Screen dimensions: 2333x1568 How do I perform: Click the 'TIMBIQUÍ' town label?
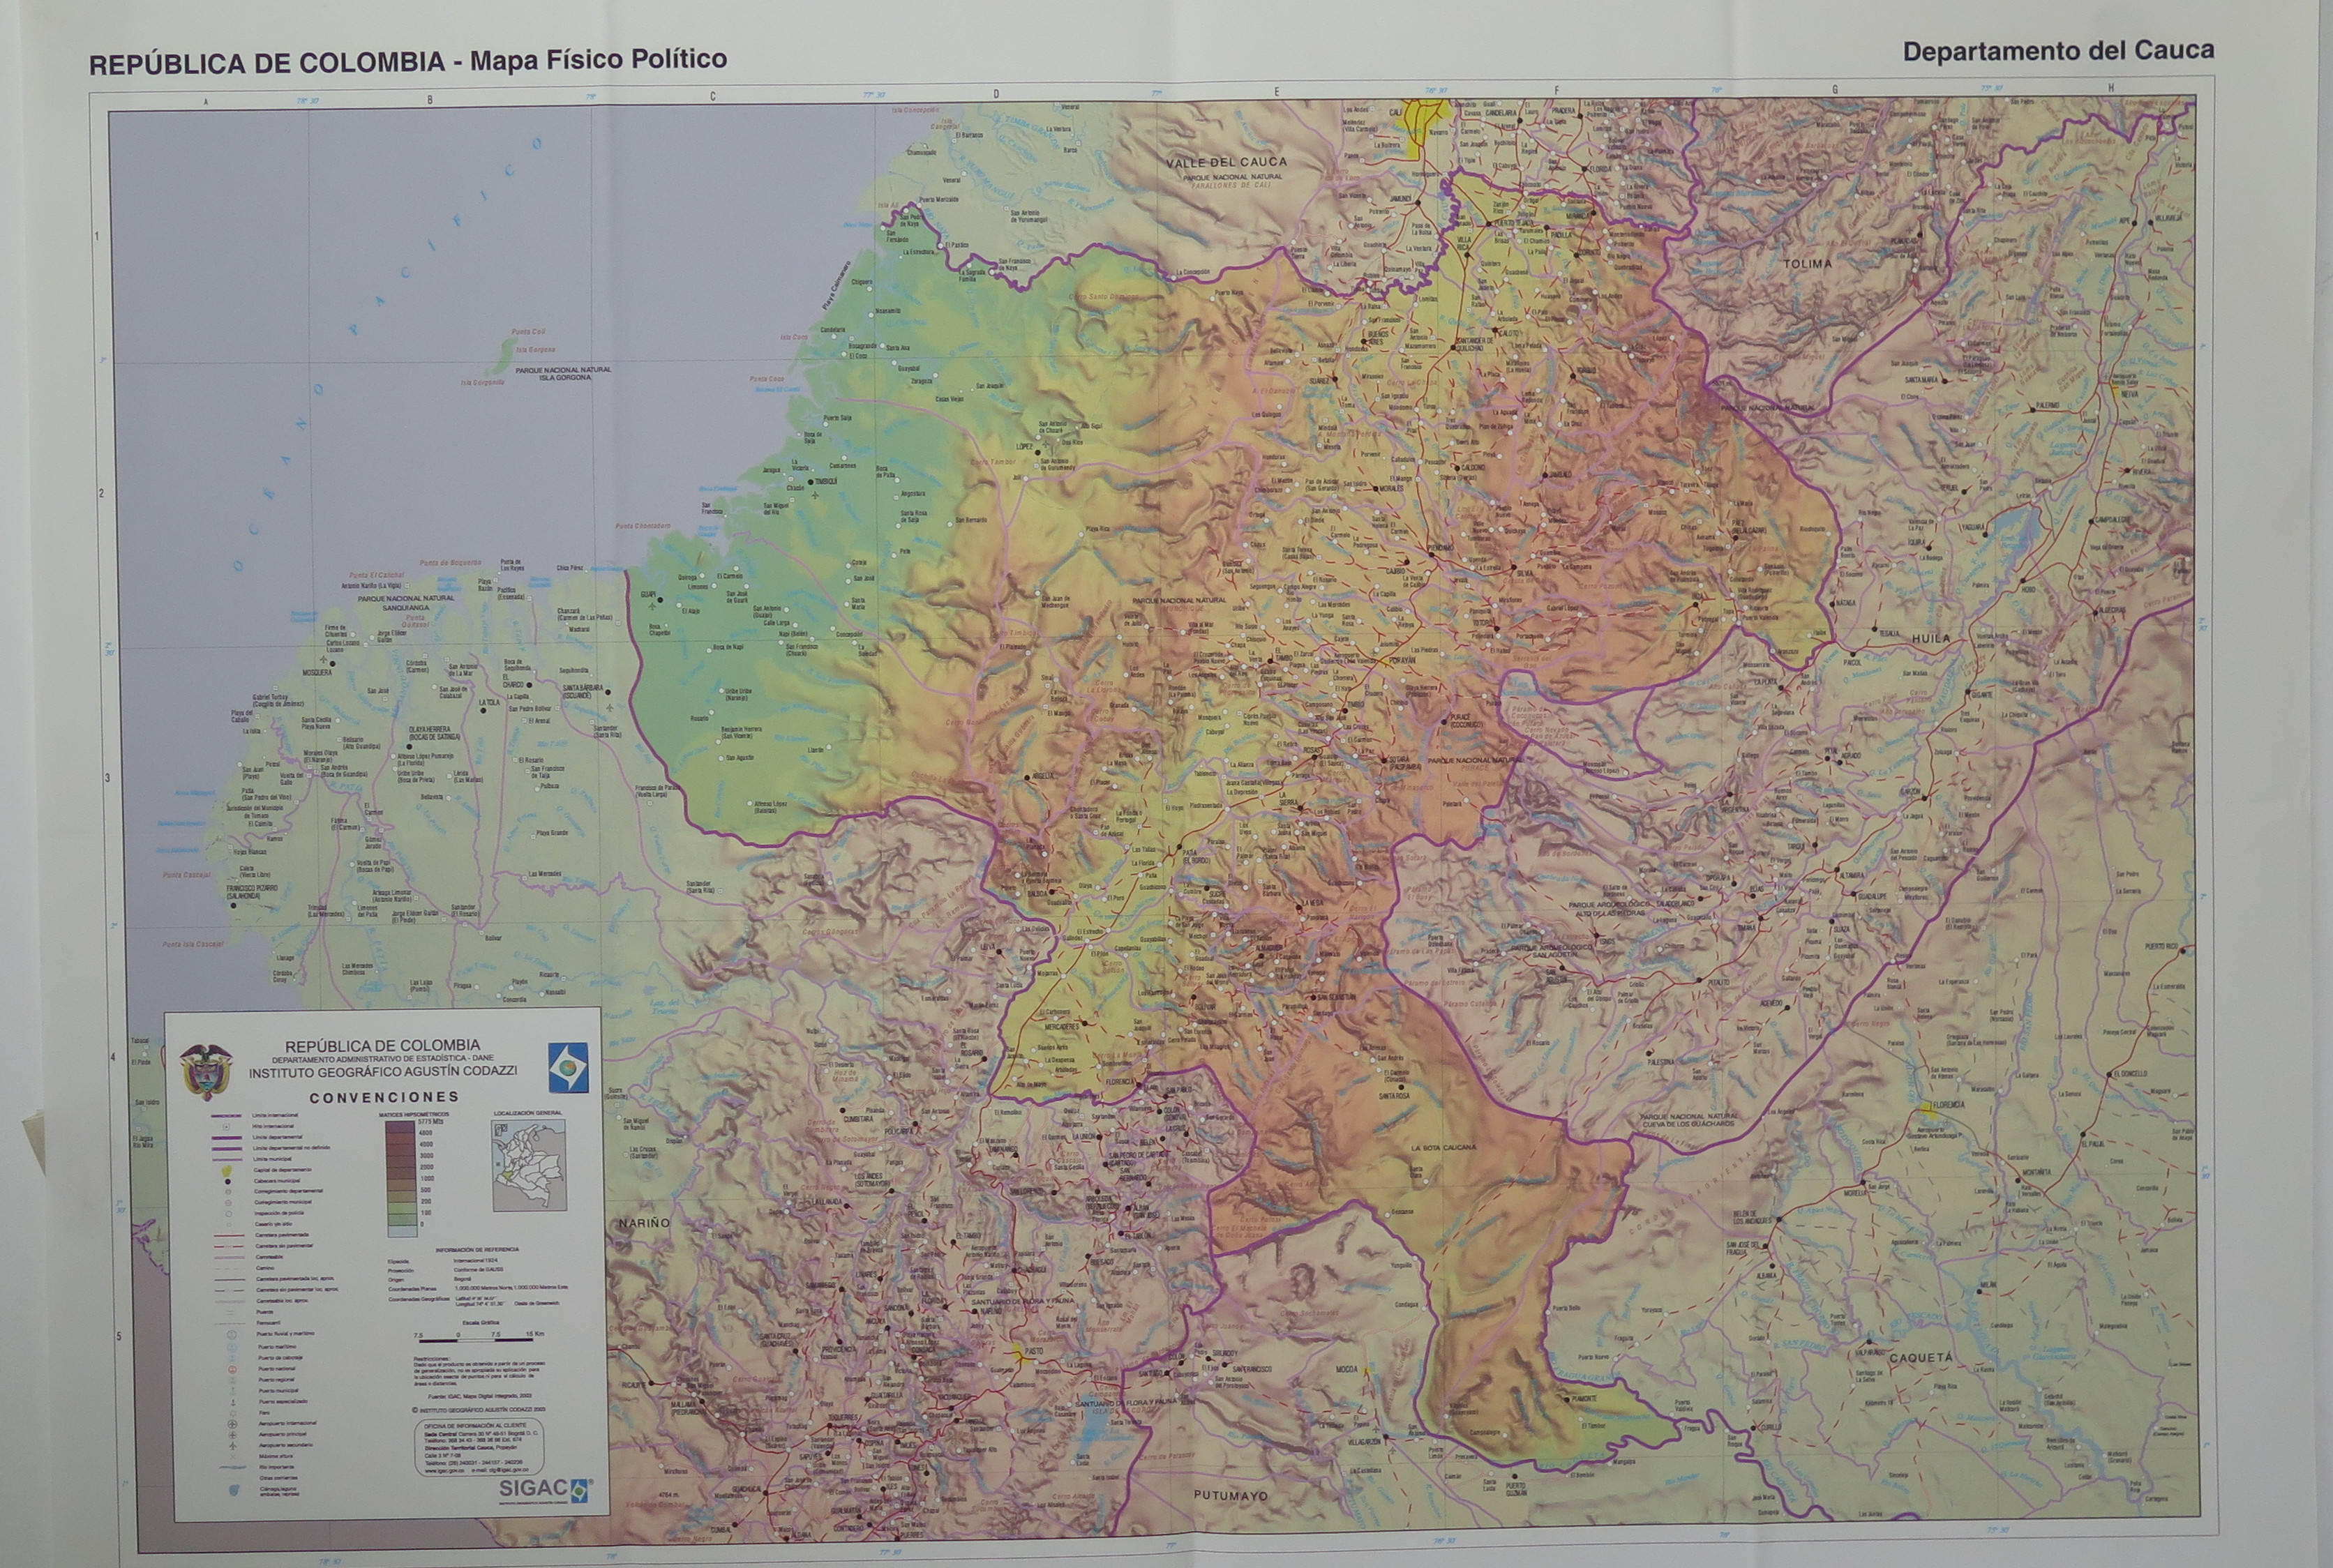point(827,482)
